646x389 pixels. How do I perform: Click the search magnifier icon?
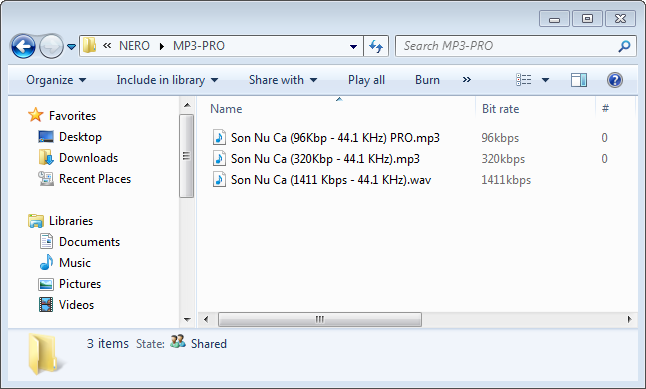pyautogui.click(x=624, y=46)
